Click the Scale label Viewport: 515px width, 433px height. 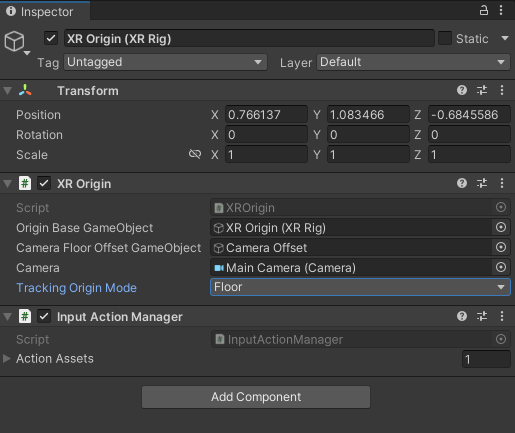coord(32,155)
